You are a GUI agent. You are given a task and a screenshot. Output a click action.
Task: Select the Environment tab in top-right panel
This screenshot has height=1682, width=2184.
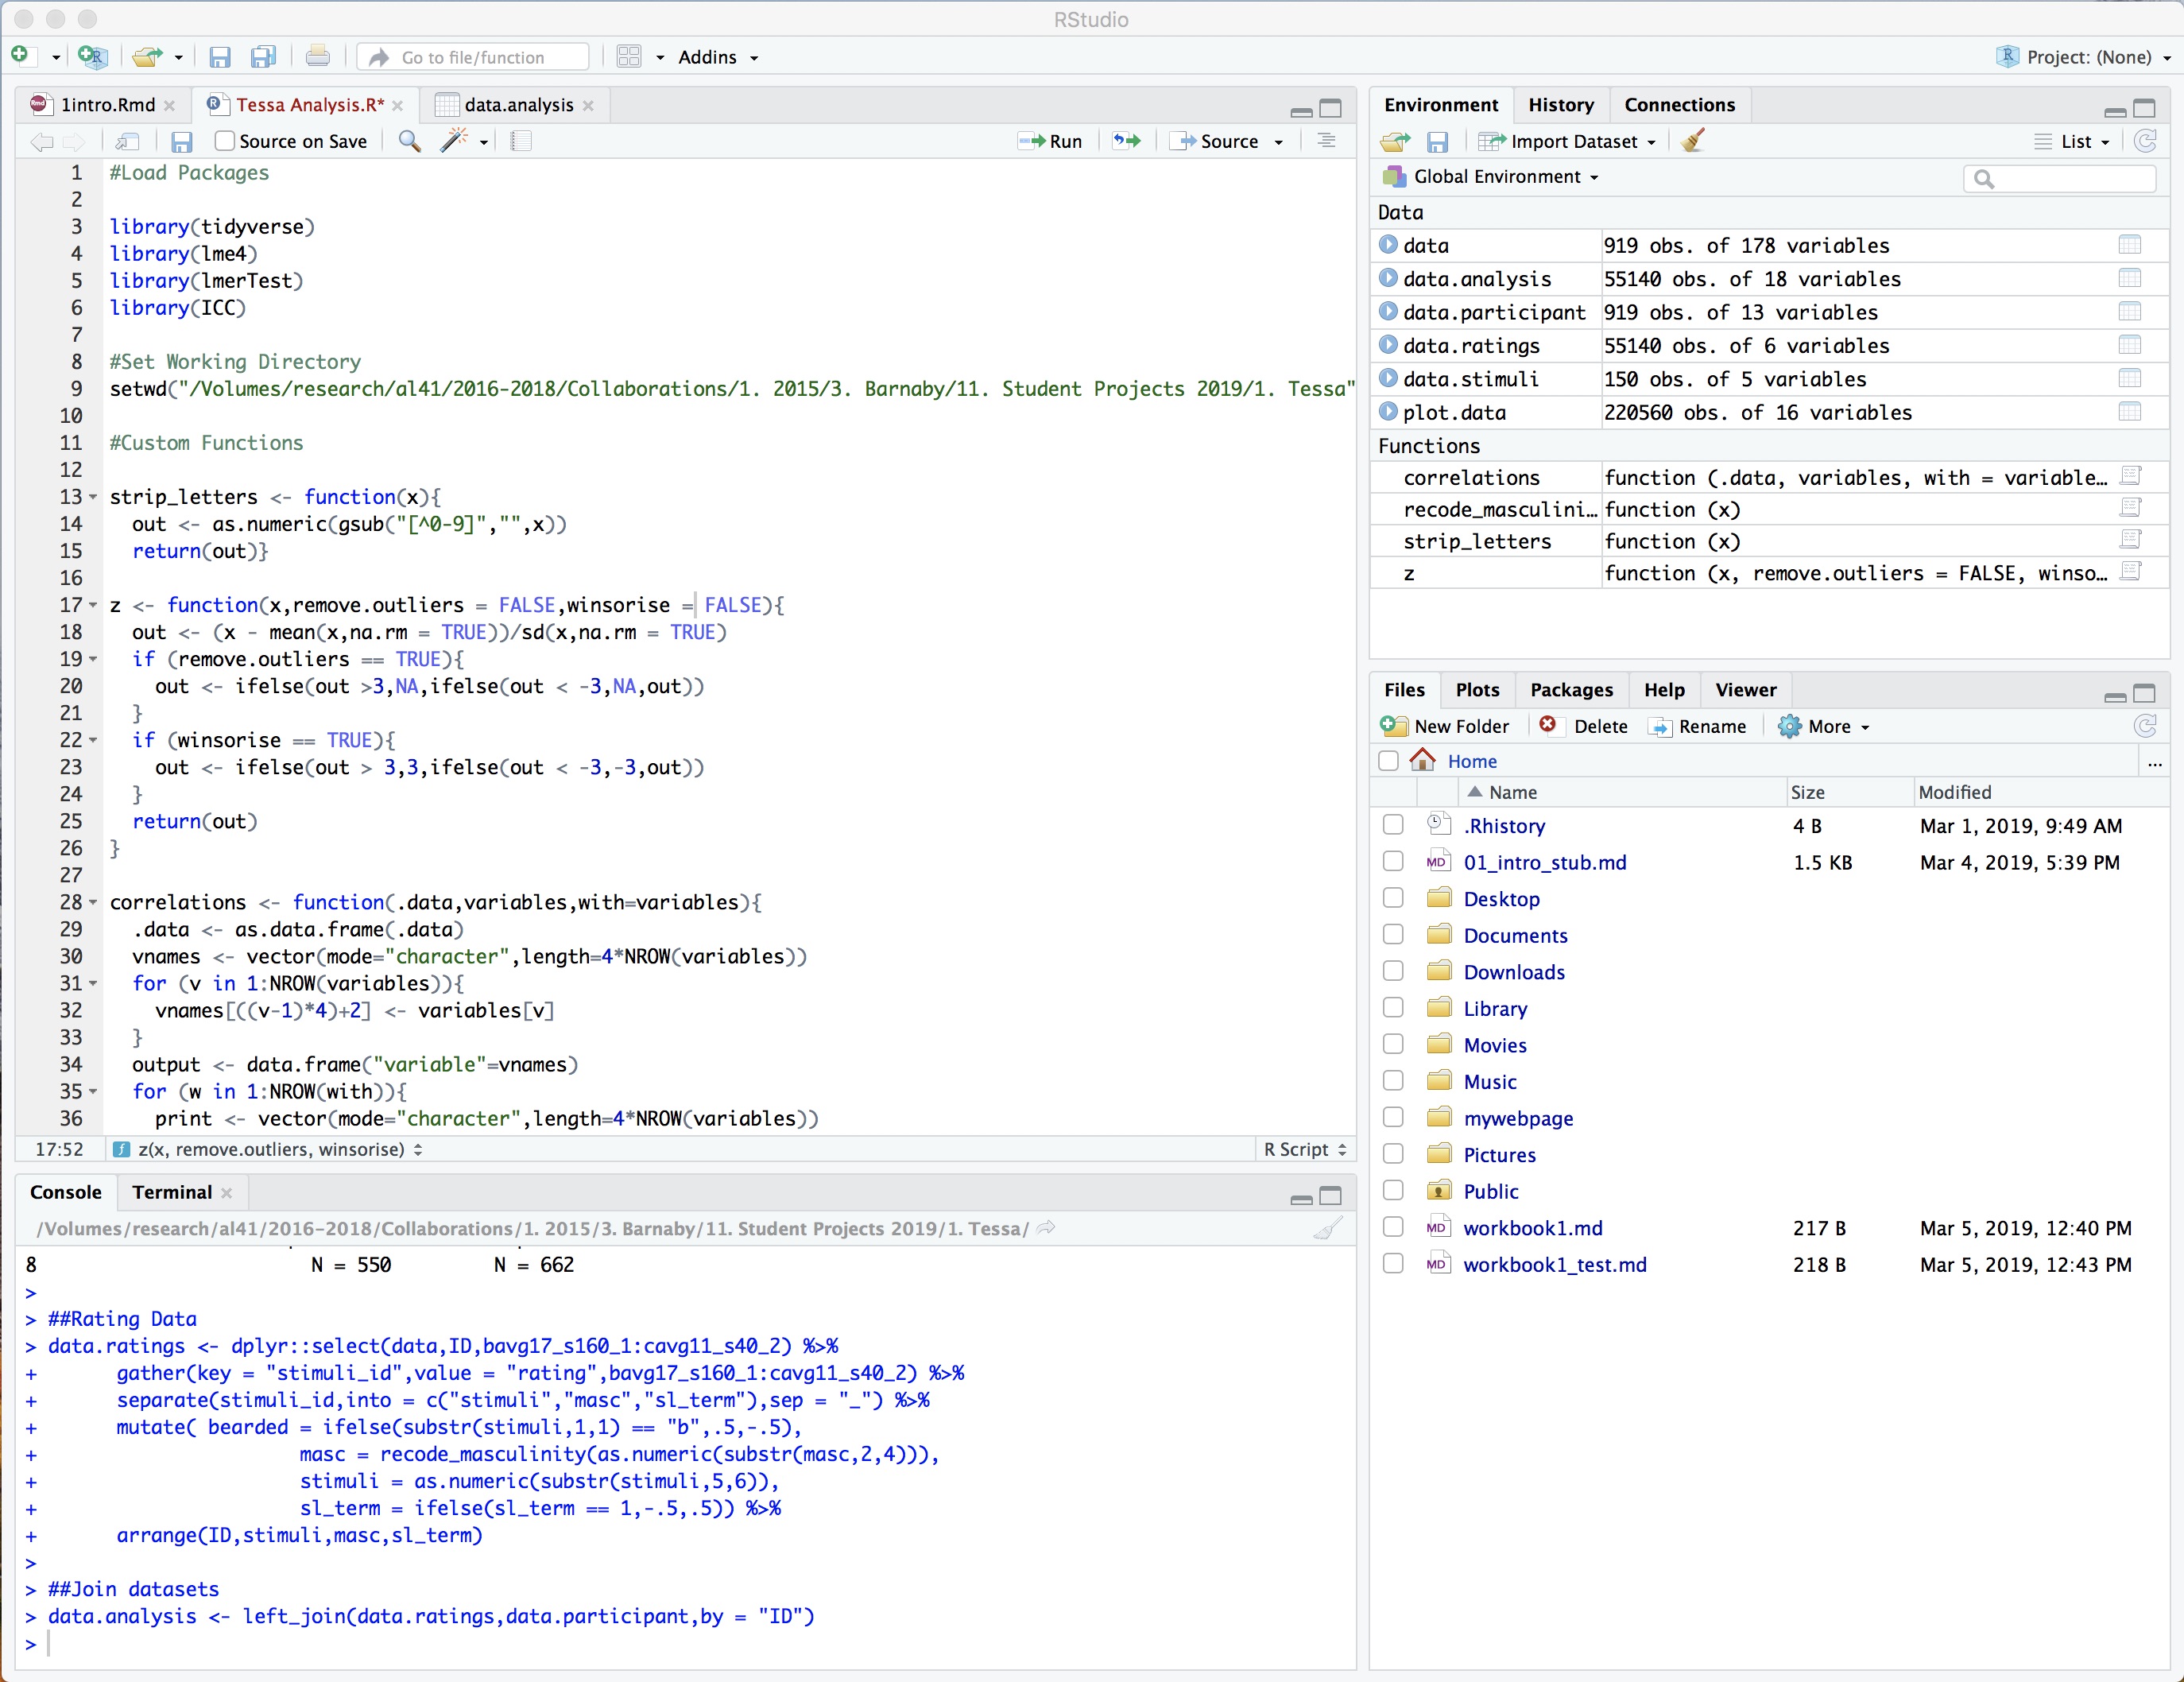(1440, 103)
